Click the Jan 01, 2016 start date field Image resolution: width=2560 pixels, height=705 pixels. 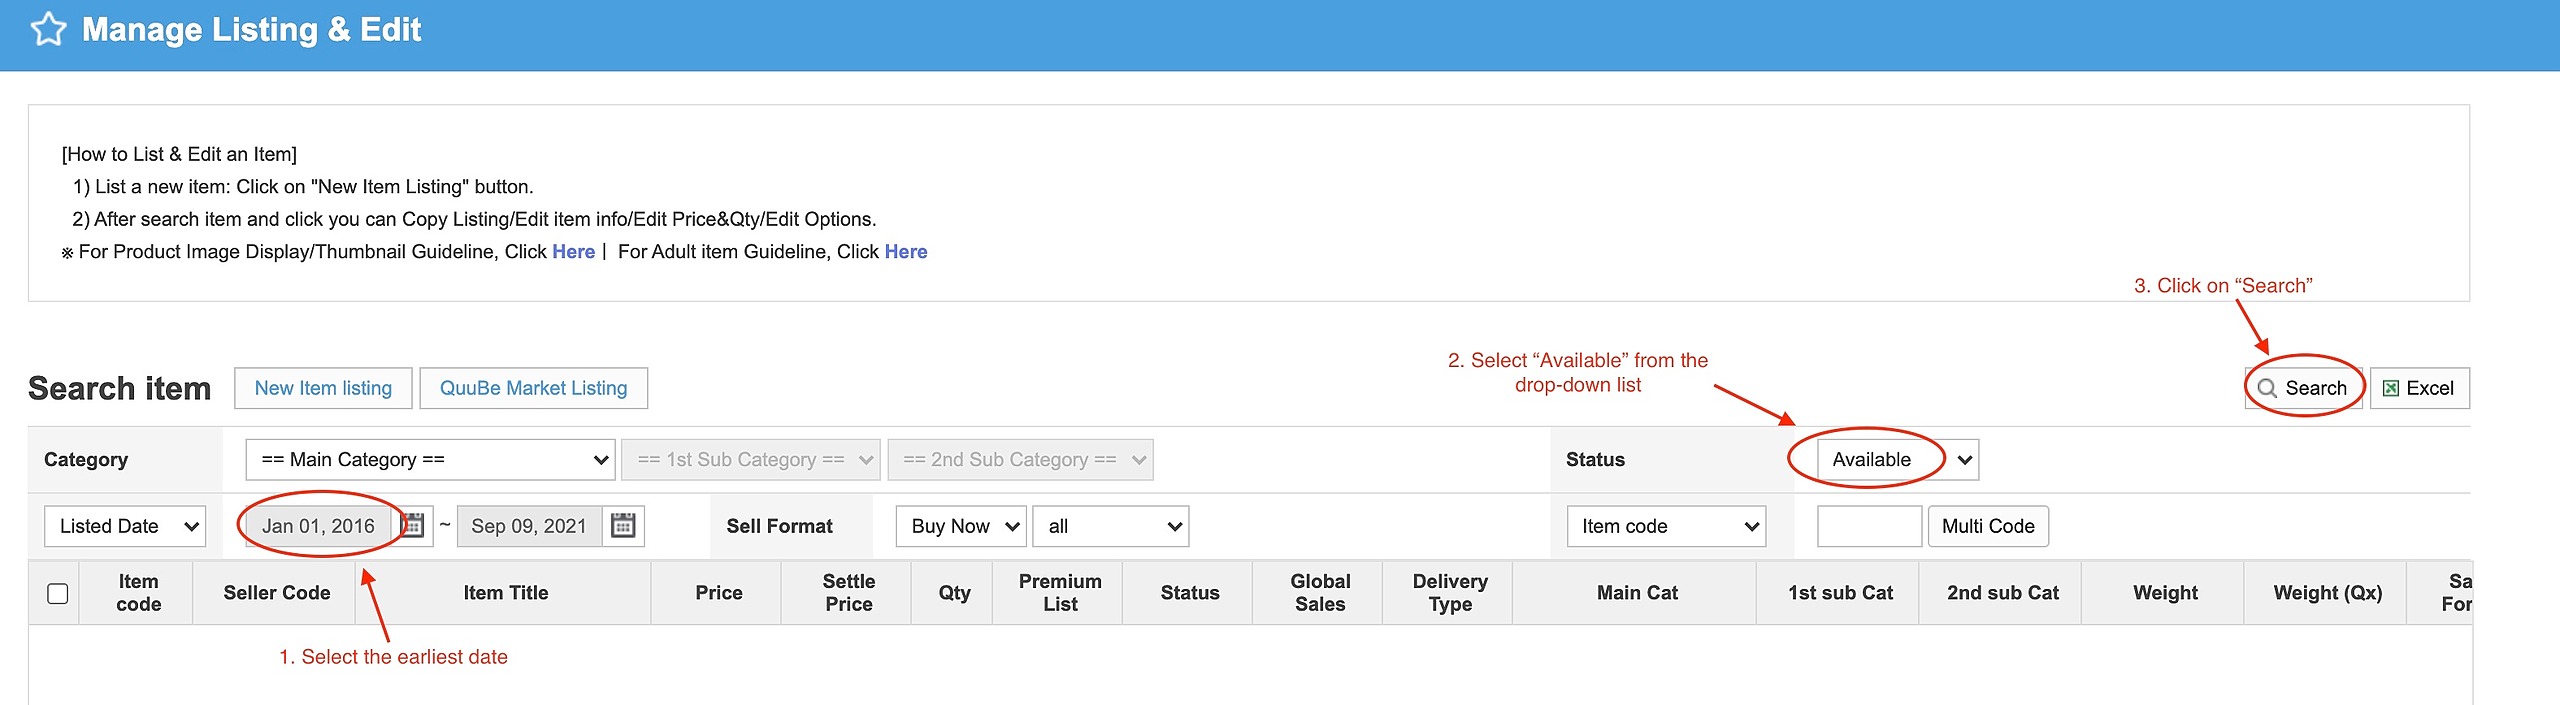318,527
